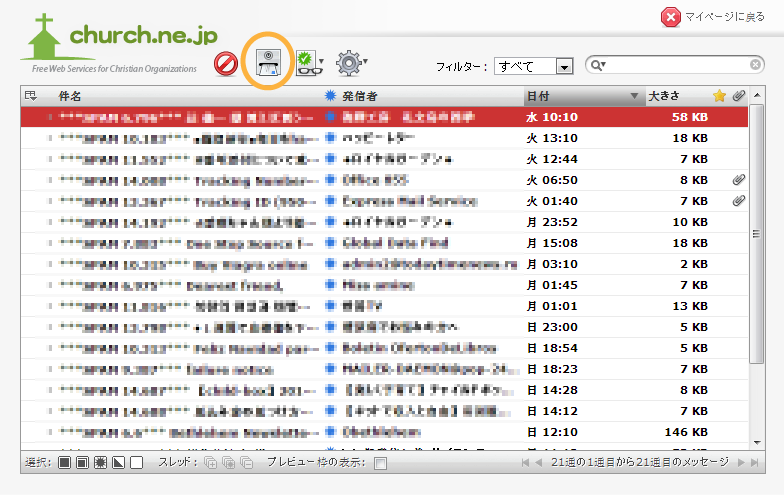Click the invert selection icon
The width and height of the screenshot is (784, 495).
coord(118,463)
